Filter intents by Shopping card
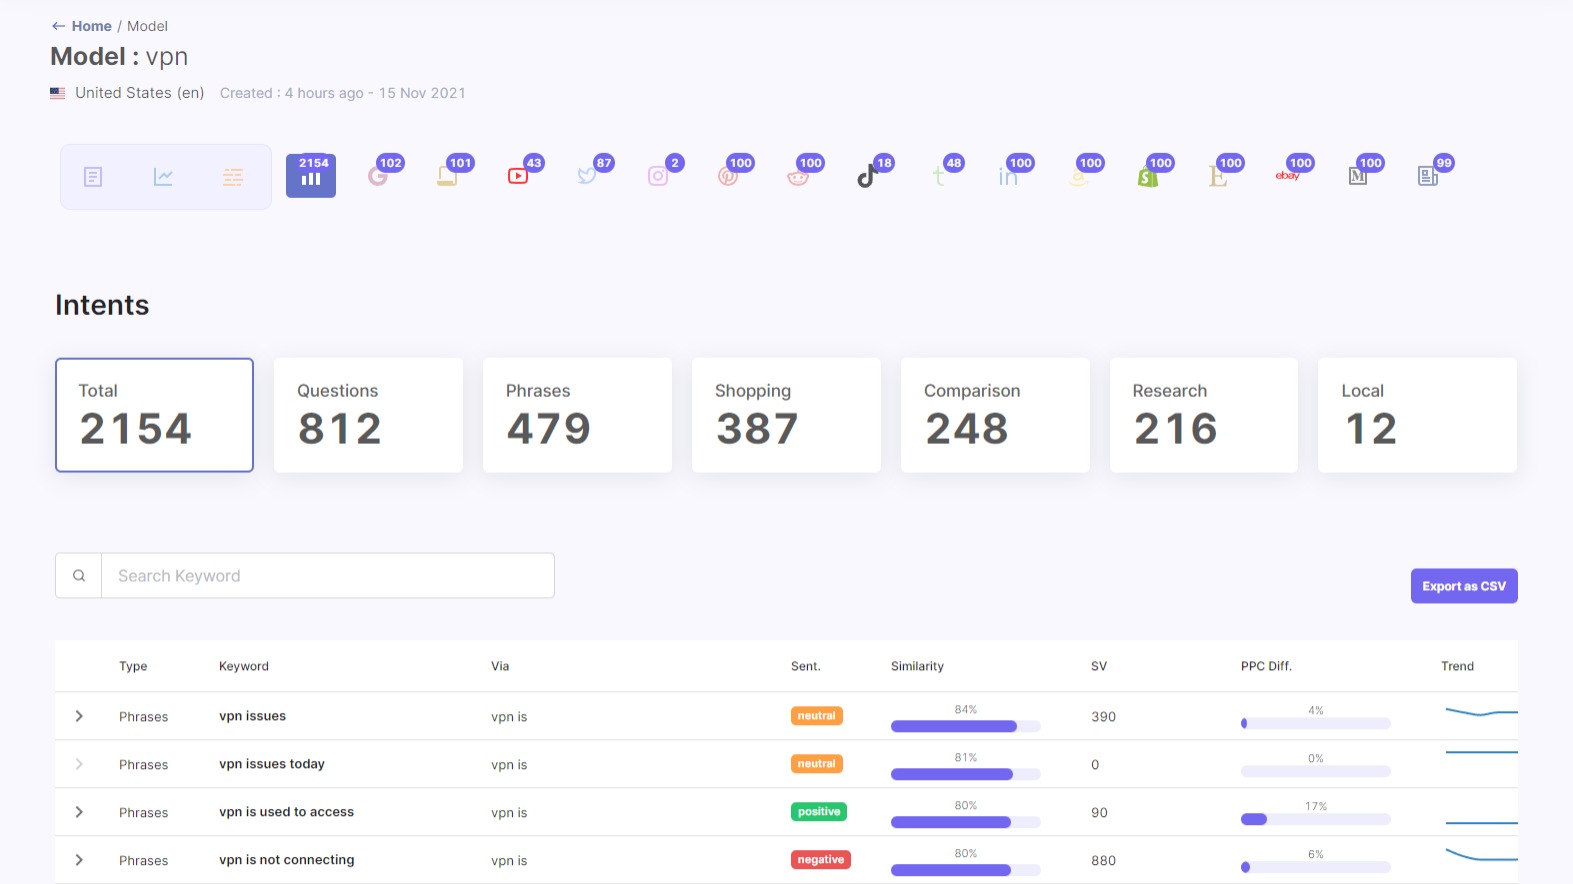 786,415
